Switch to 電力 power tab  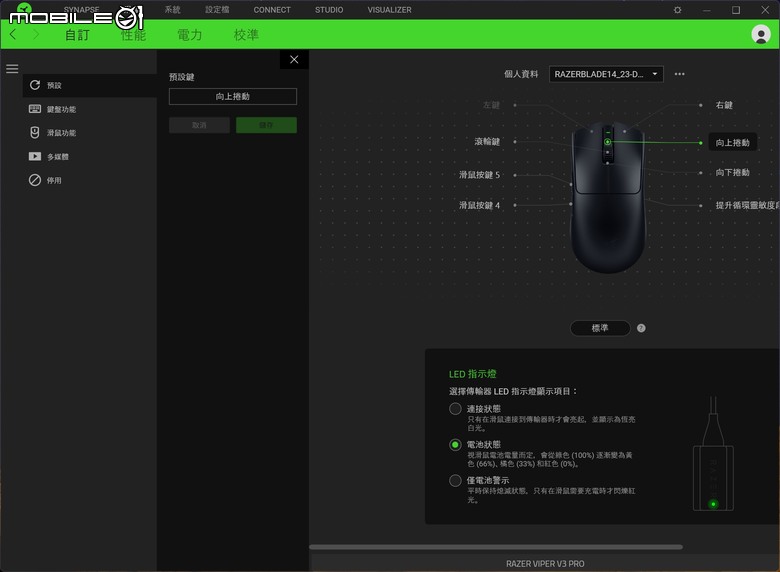click(190, 35)
